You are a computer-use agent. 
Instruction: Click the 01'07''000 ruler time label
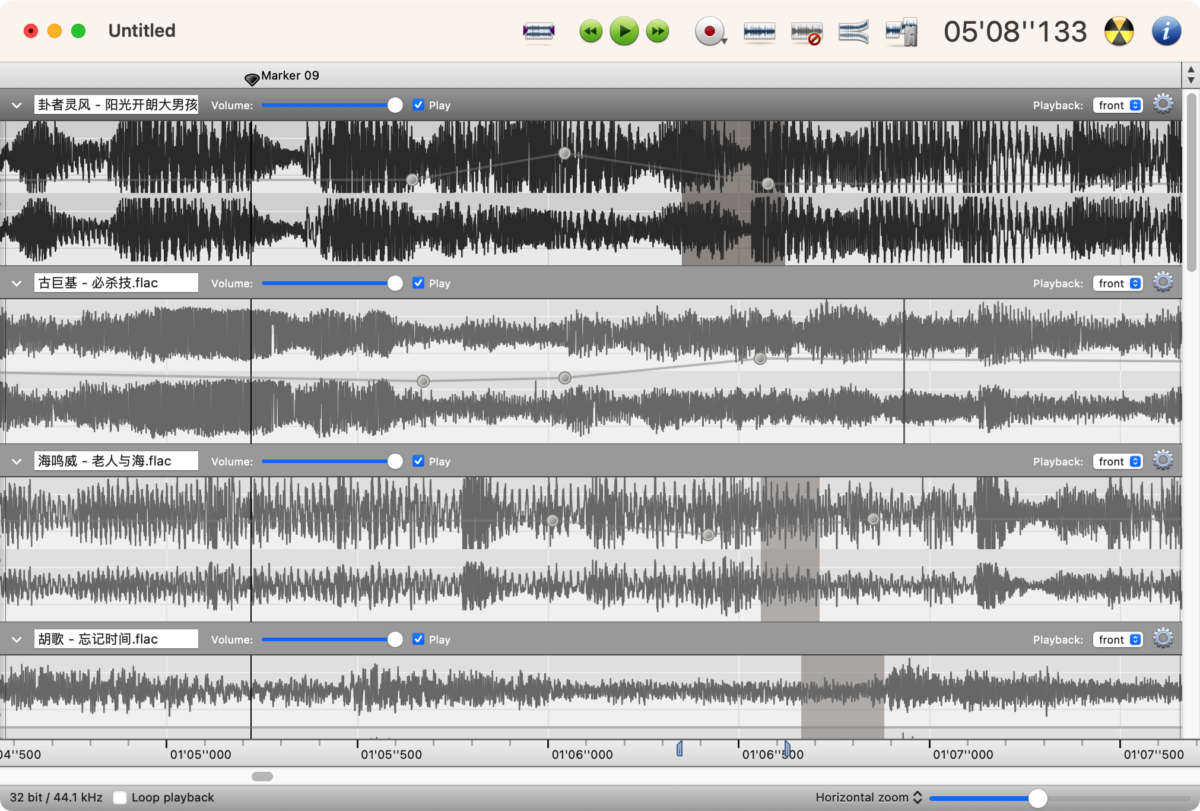pyautogui.click(x=964, y=755)
